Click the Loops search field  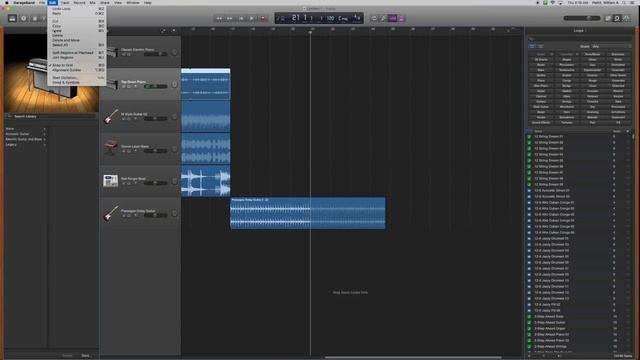tap(579, 39)
